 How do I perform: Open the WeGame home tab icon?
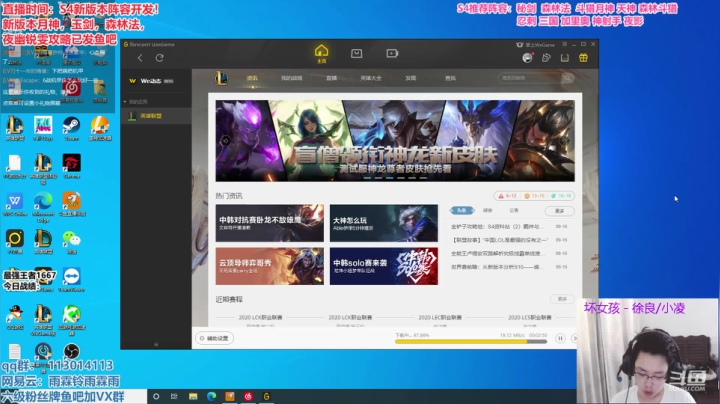(x=321, y=54)
